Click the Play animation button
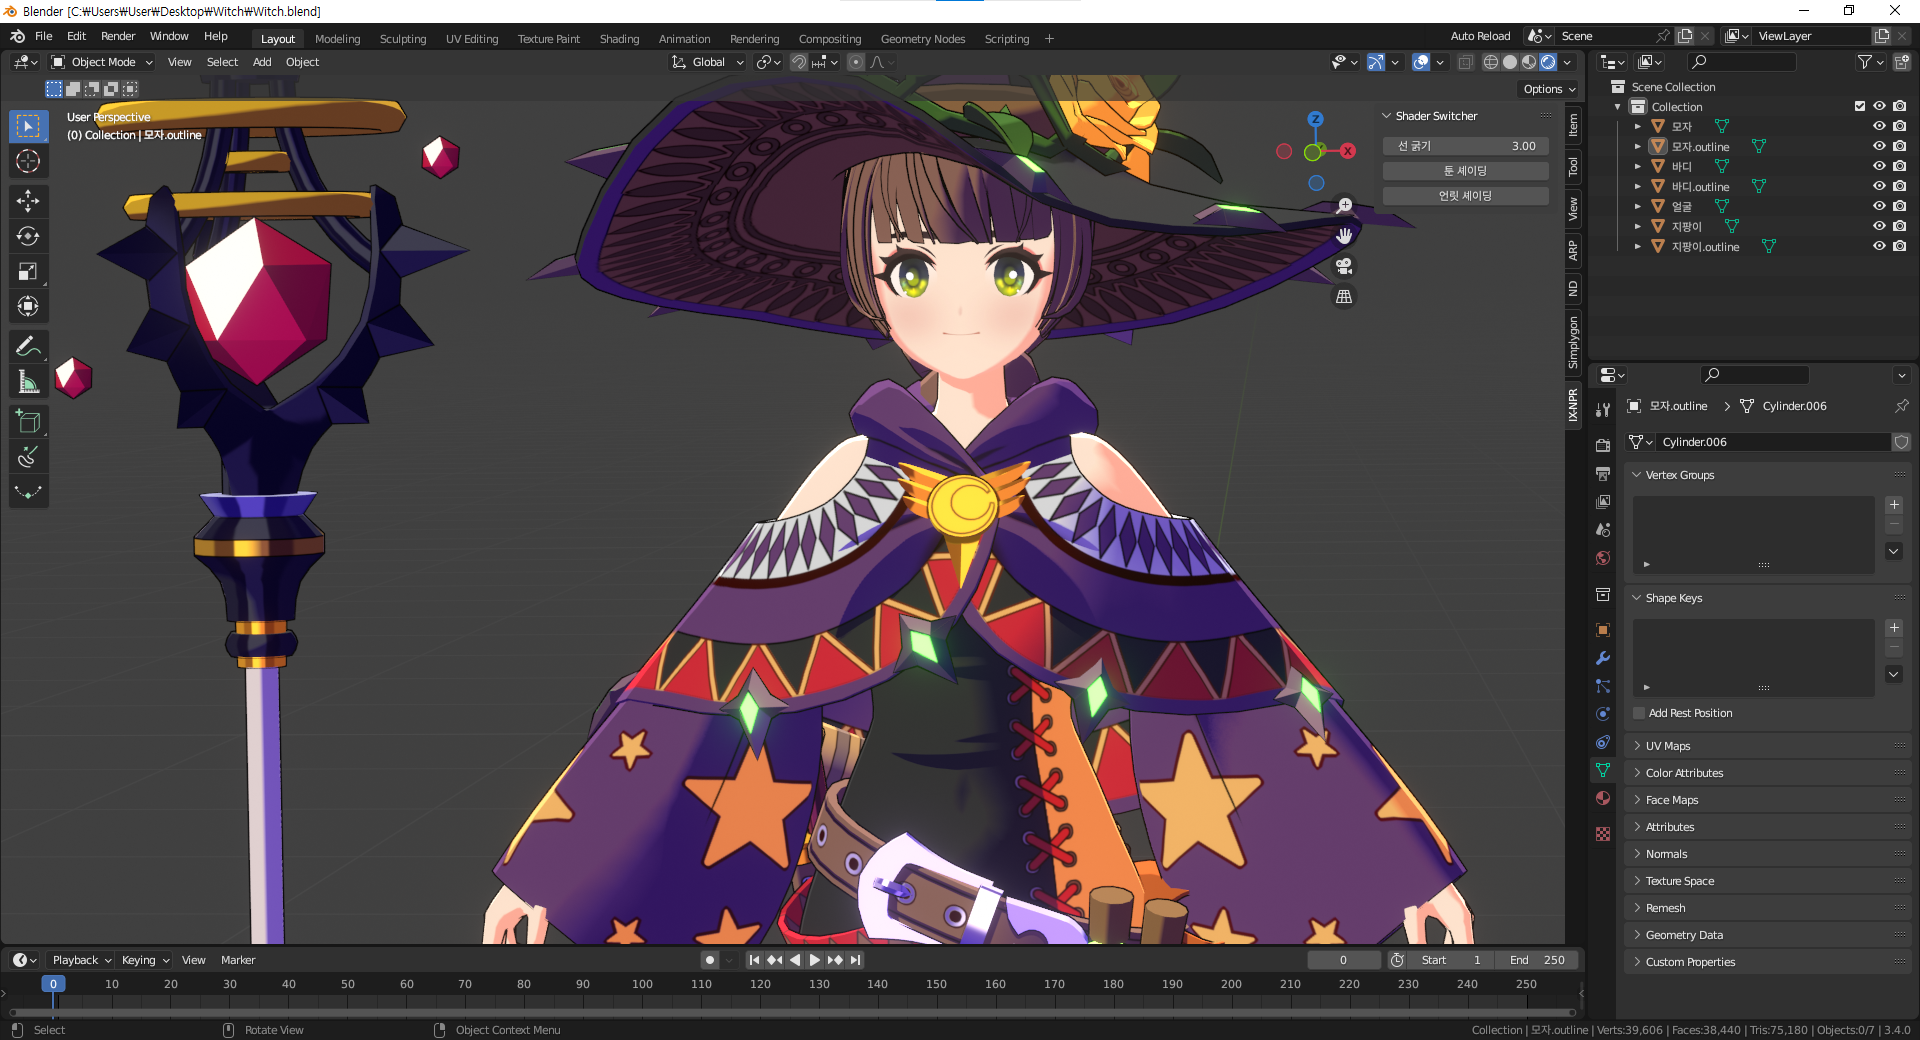 pos(815,960)
